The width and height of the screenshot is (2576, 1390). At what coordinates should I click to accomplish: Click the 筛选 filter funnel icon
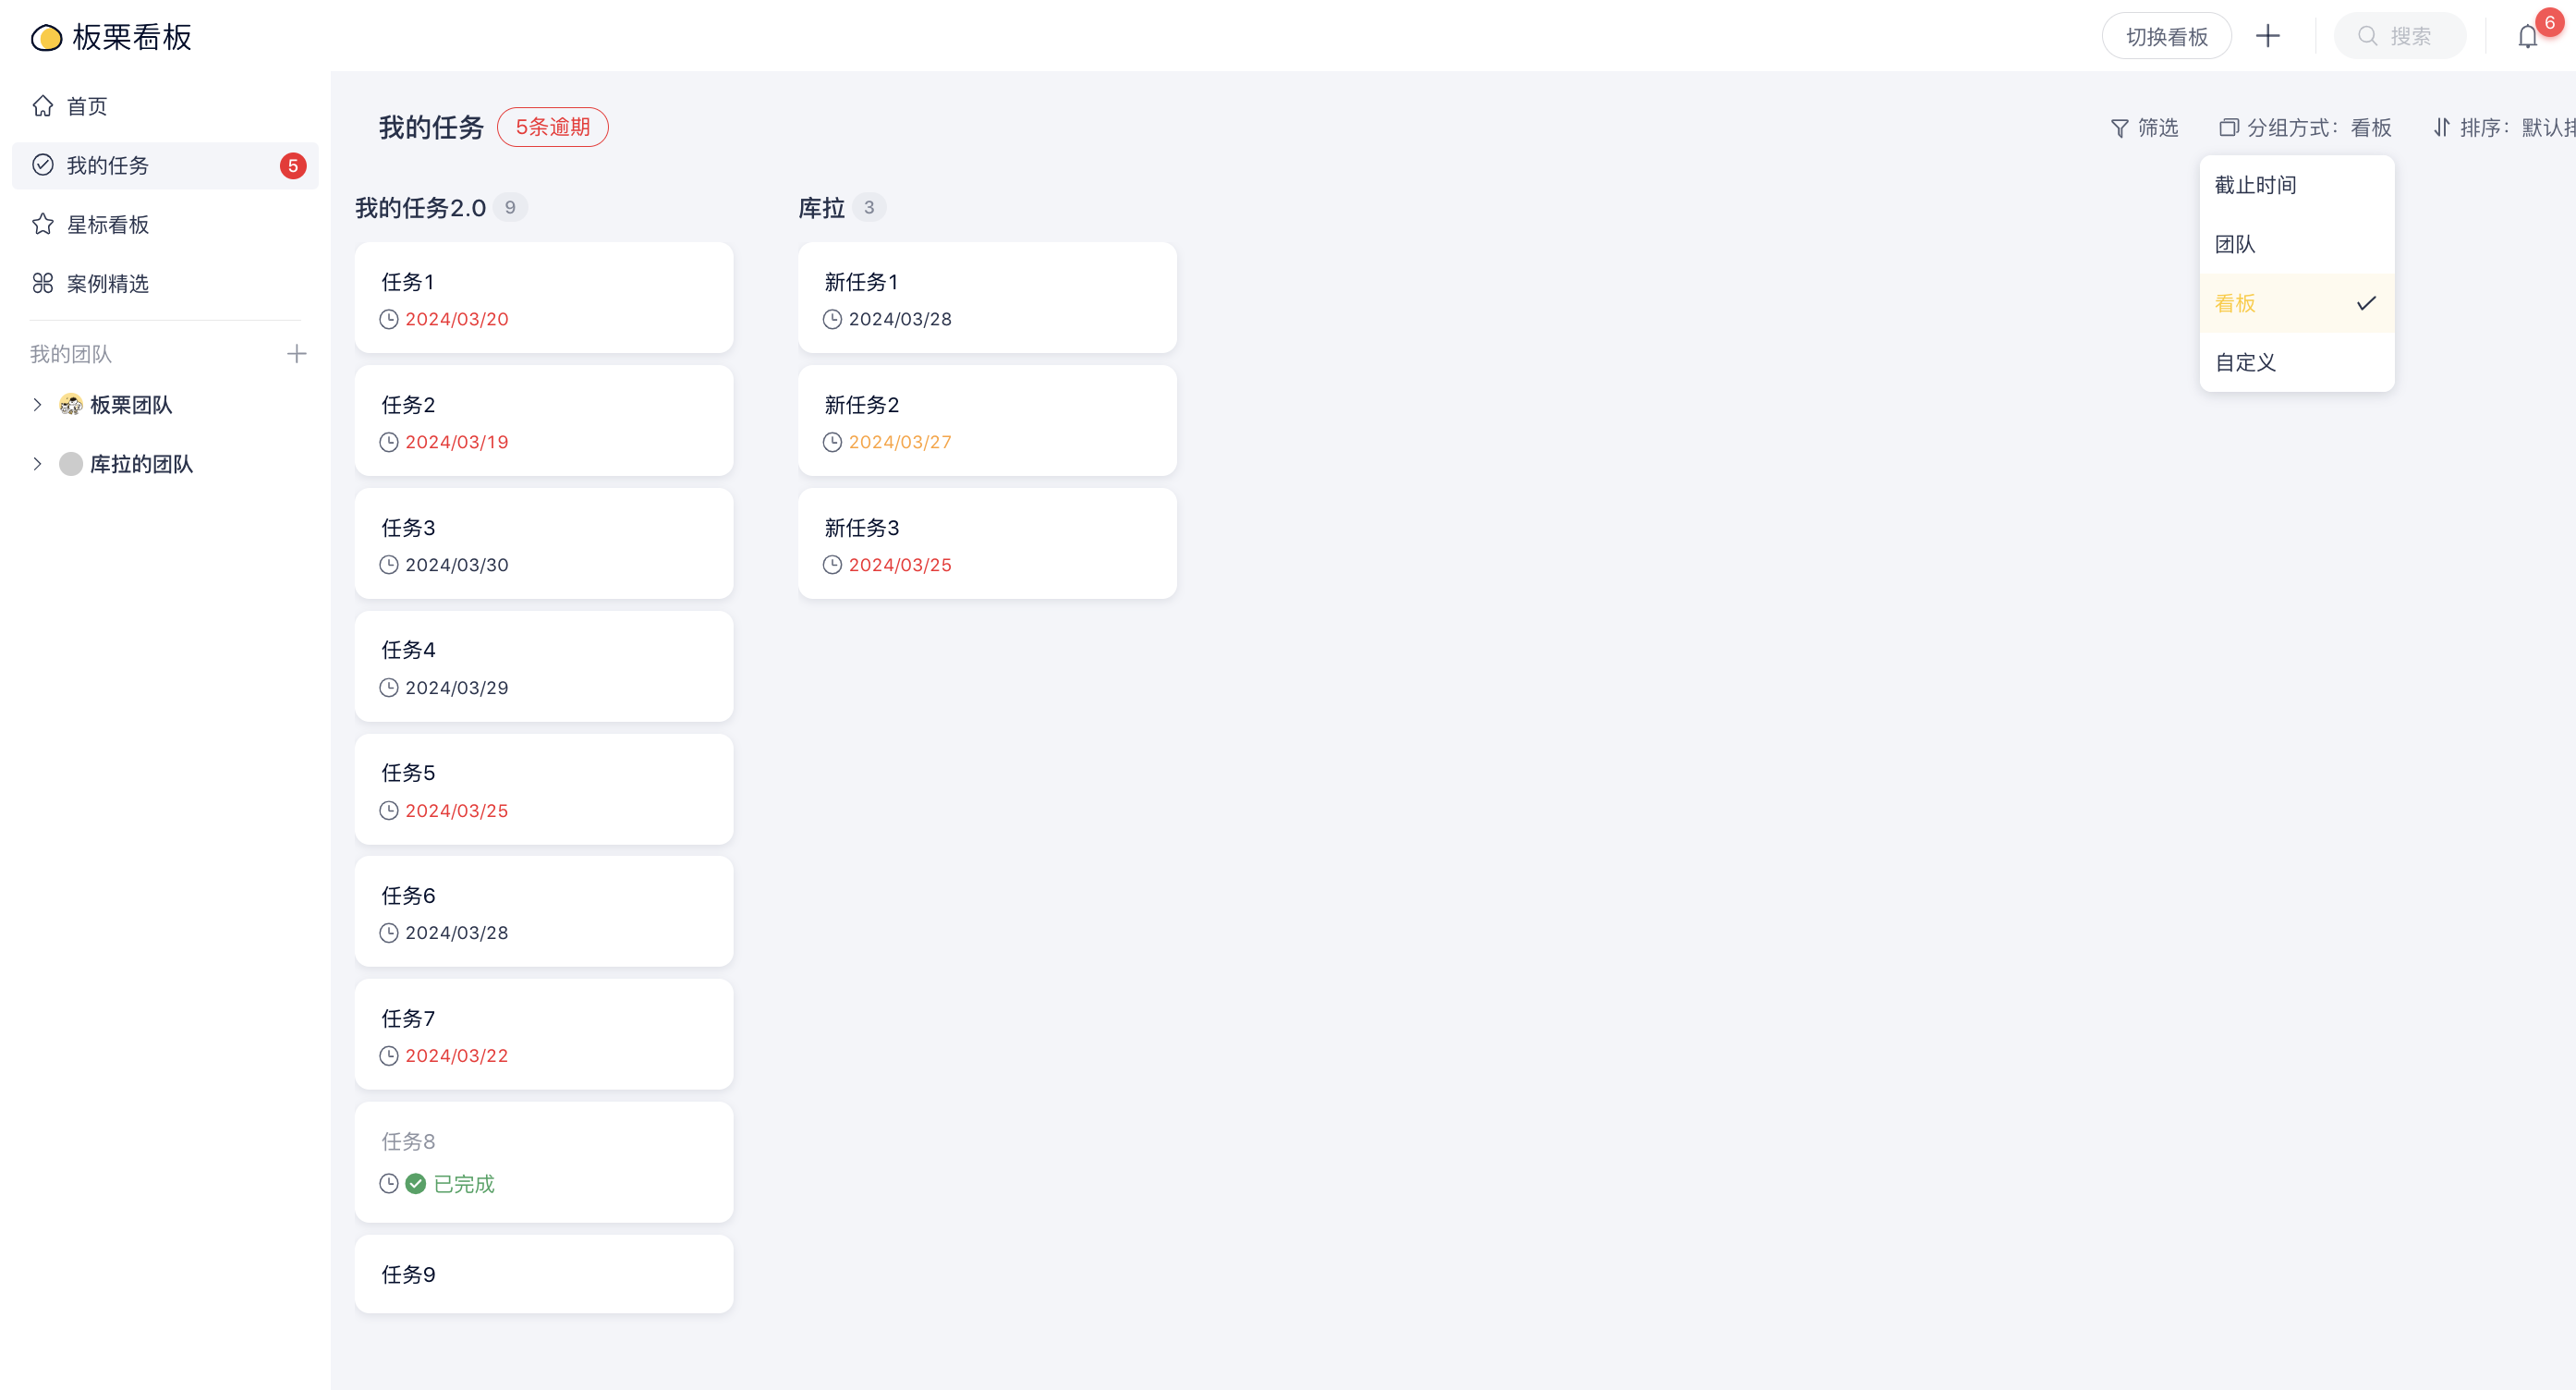[x=2119, y=128]
